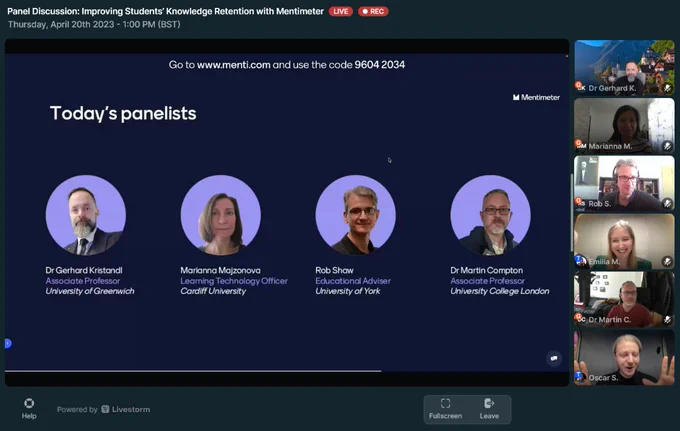680x431 pixels.
Task: Click 'University of York' text
Action: pyautogui.click(x=348, y=291)
